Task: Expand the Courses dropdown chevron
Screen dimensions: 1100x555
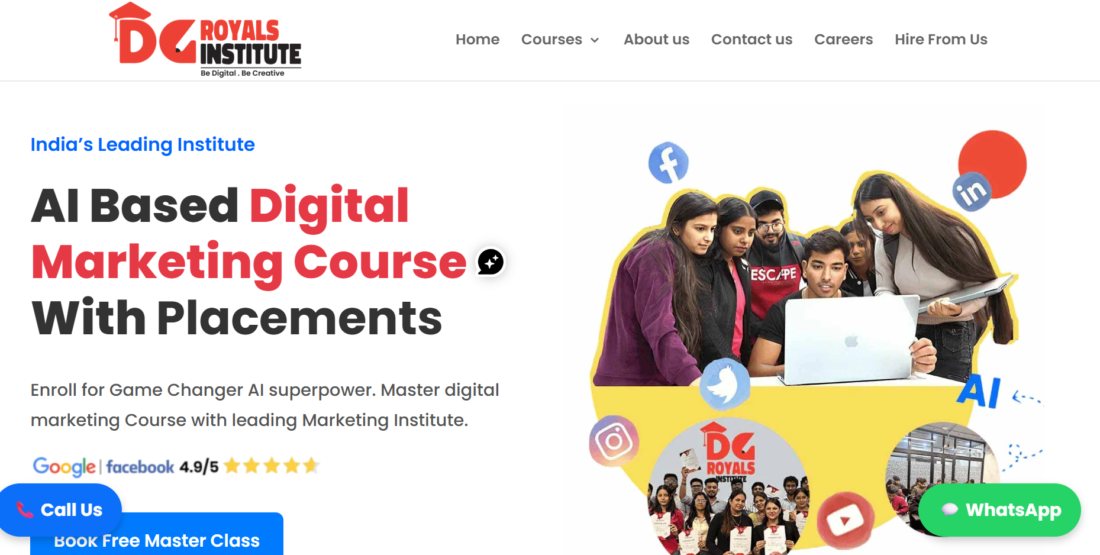Action: [x=595, y=40]
